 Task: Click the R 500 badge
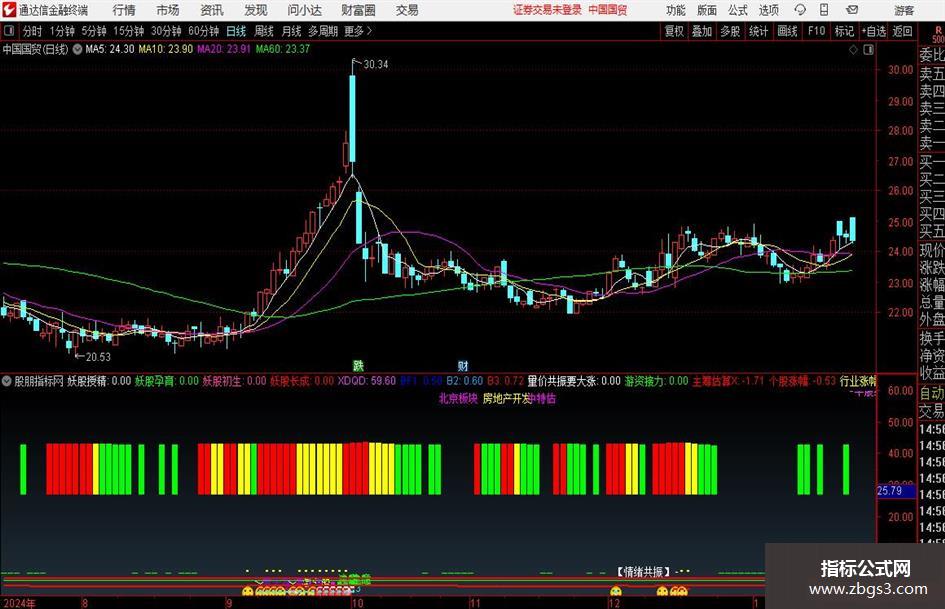pos(938,35)
